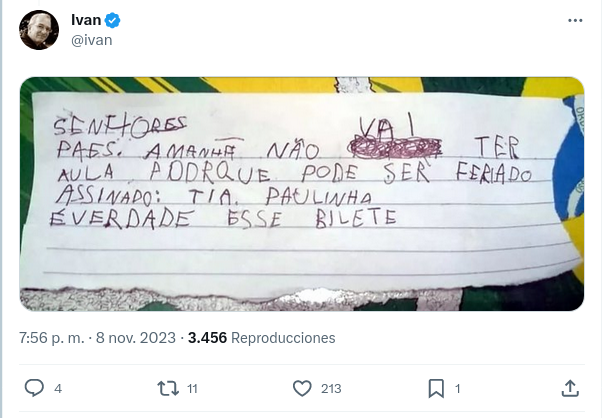Click the 3.456 view count number
The width and height of the screenshot is (606, 418).
[207, 338]
